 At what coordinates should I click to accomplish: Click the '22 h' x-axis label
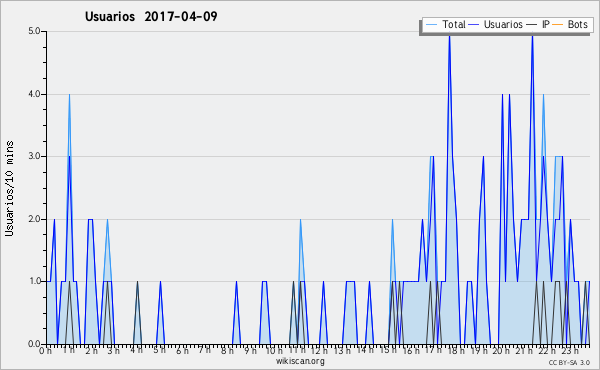(x=546, y=350)
